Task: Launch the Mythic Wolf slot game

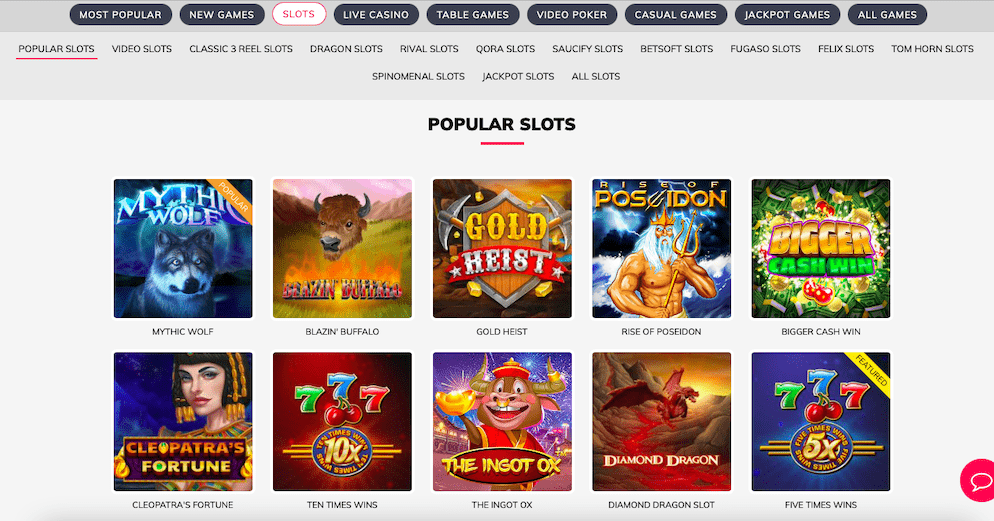Action: pyautogui.click(x=183, y=248)
